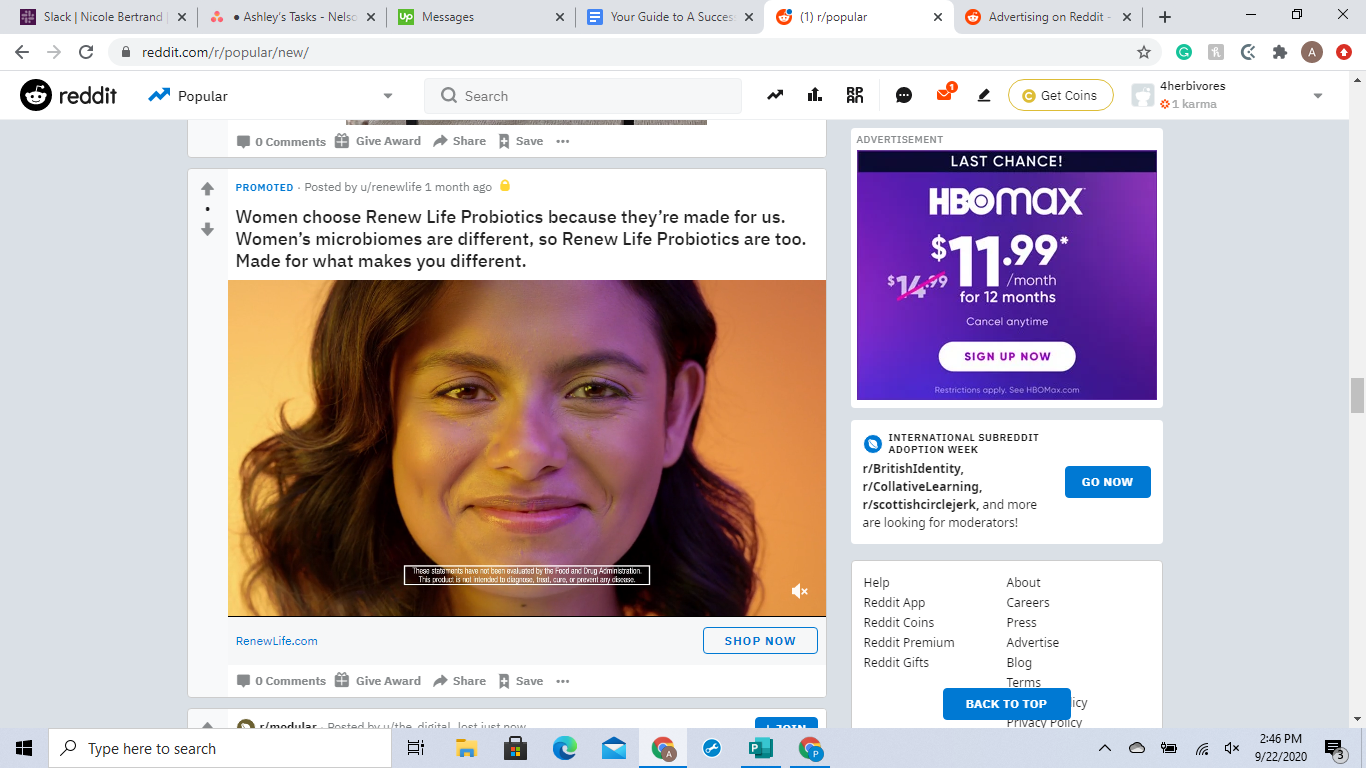Click the GO NOW button
This screenshot has height=768, width=1366.
point(1107,482)
